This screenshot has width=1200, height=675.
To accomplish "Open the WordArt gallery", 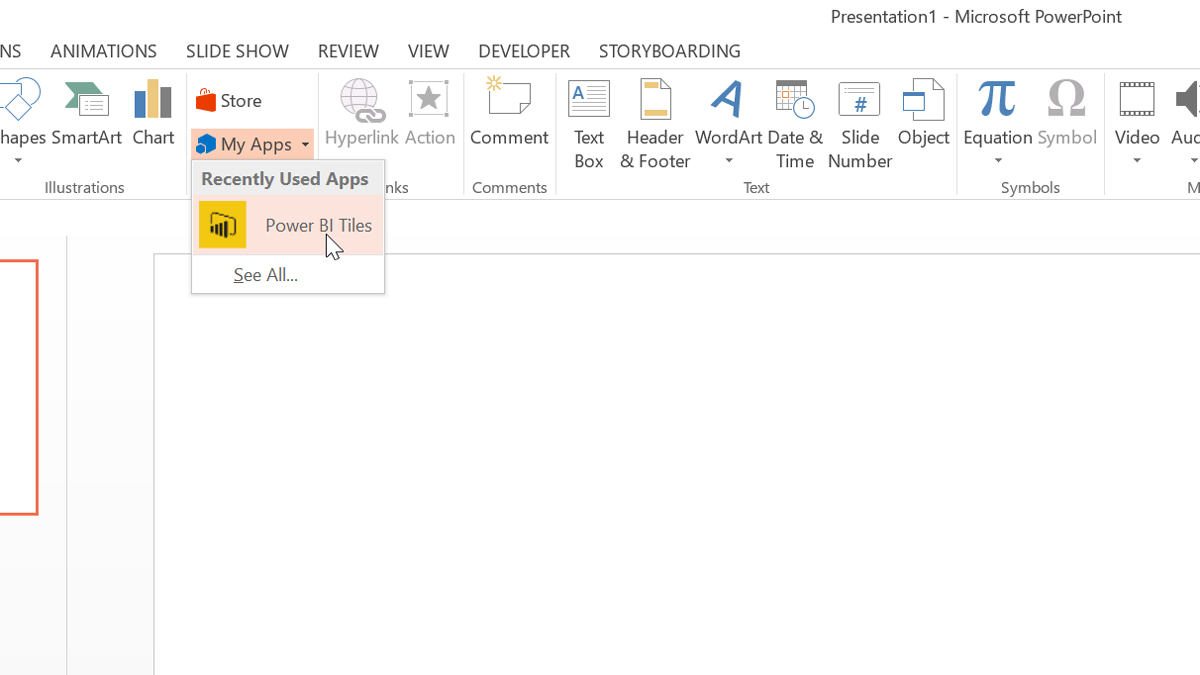I will (x=729, y=114).
